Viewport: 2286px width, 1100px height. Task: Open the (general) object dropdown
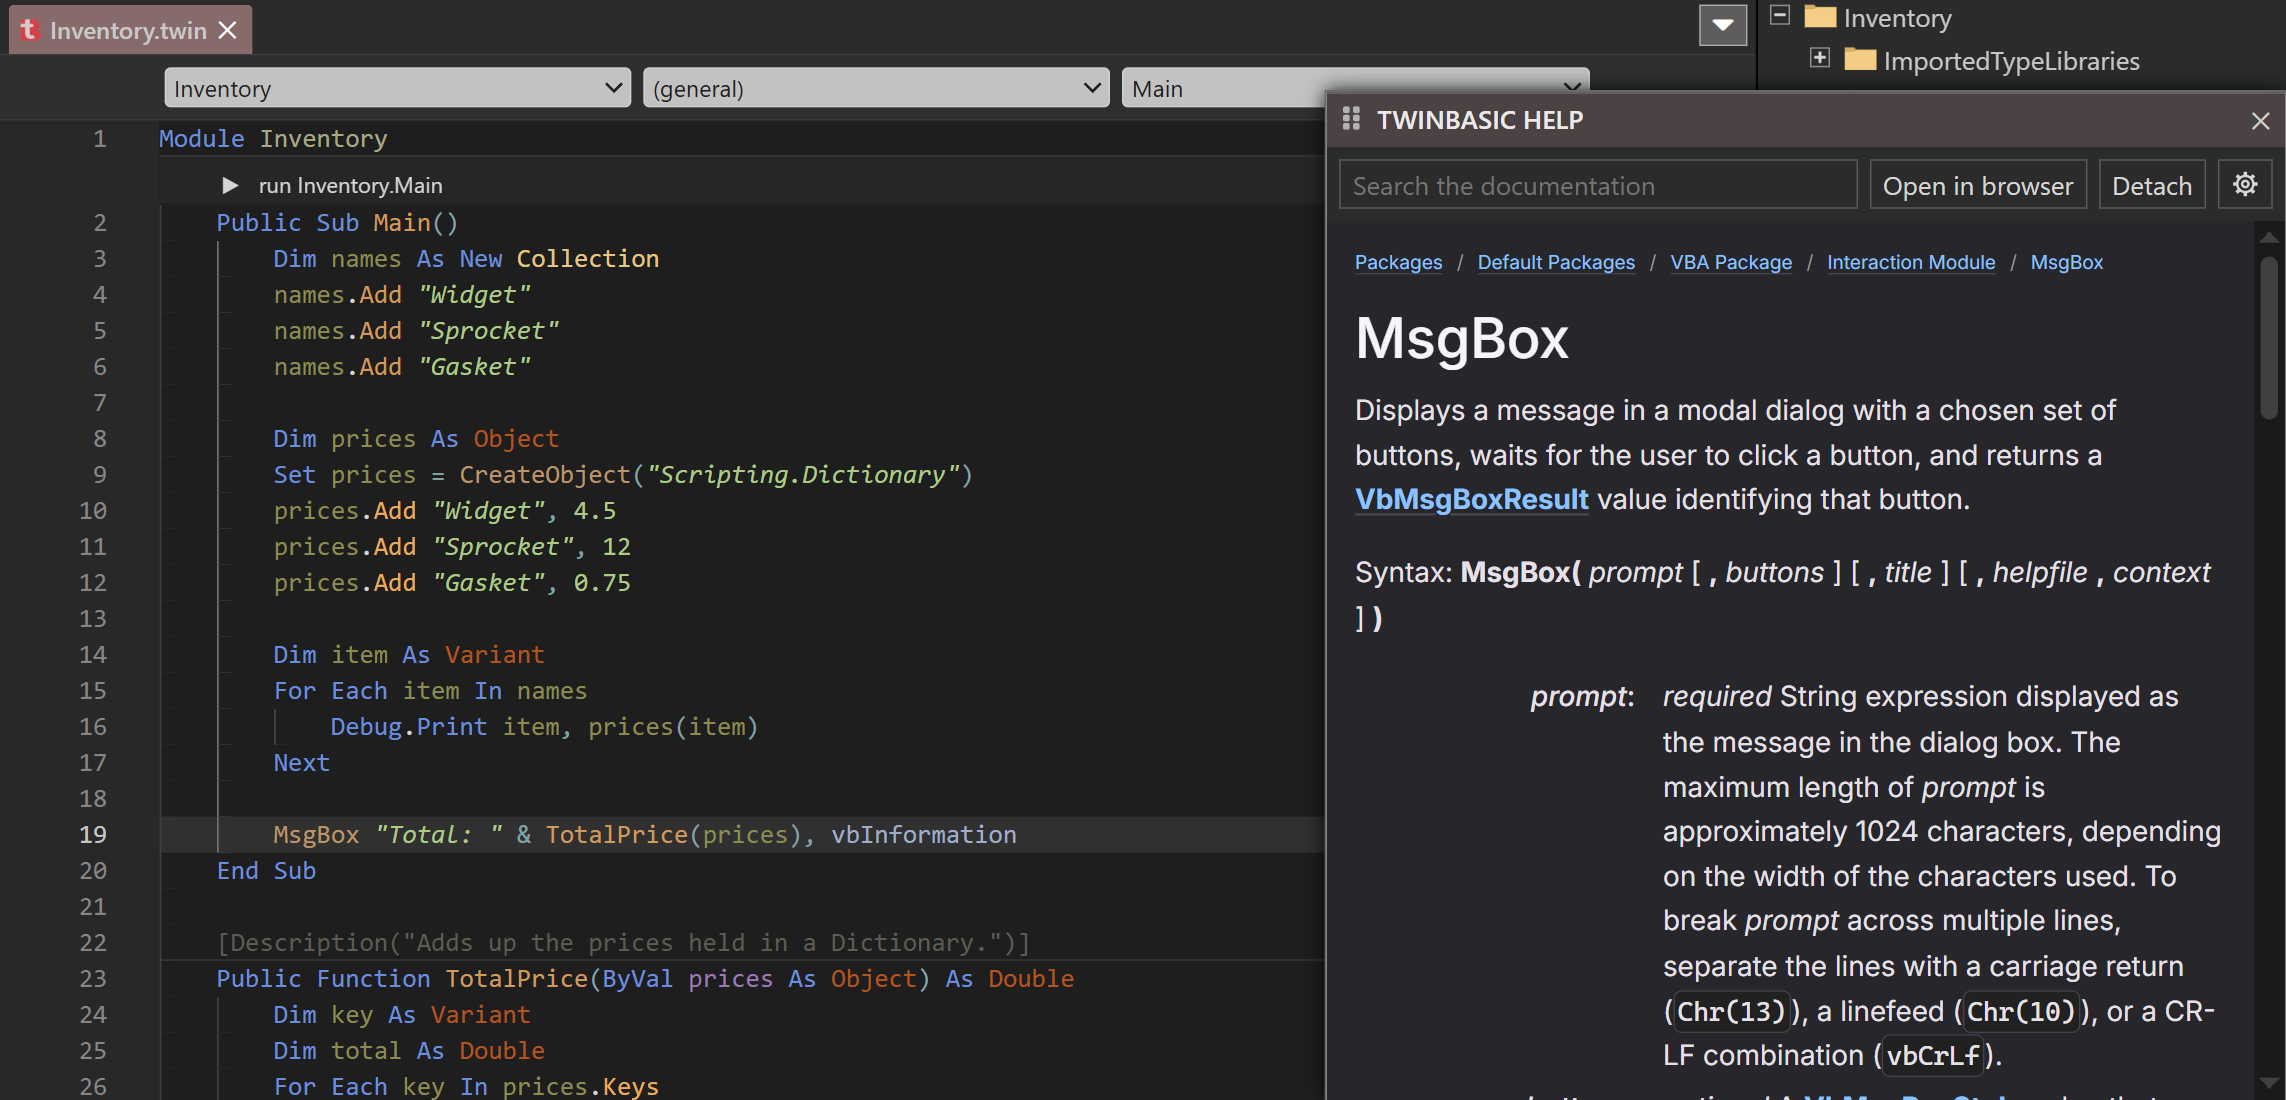coord(876,88)
